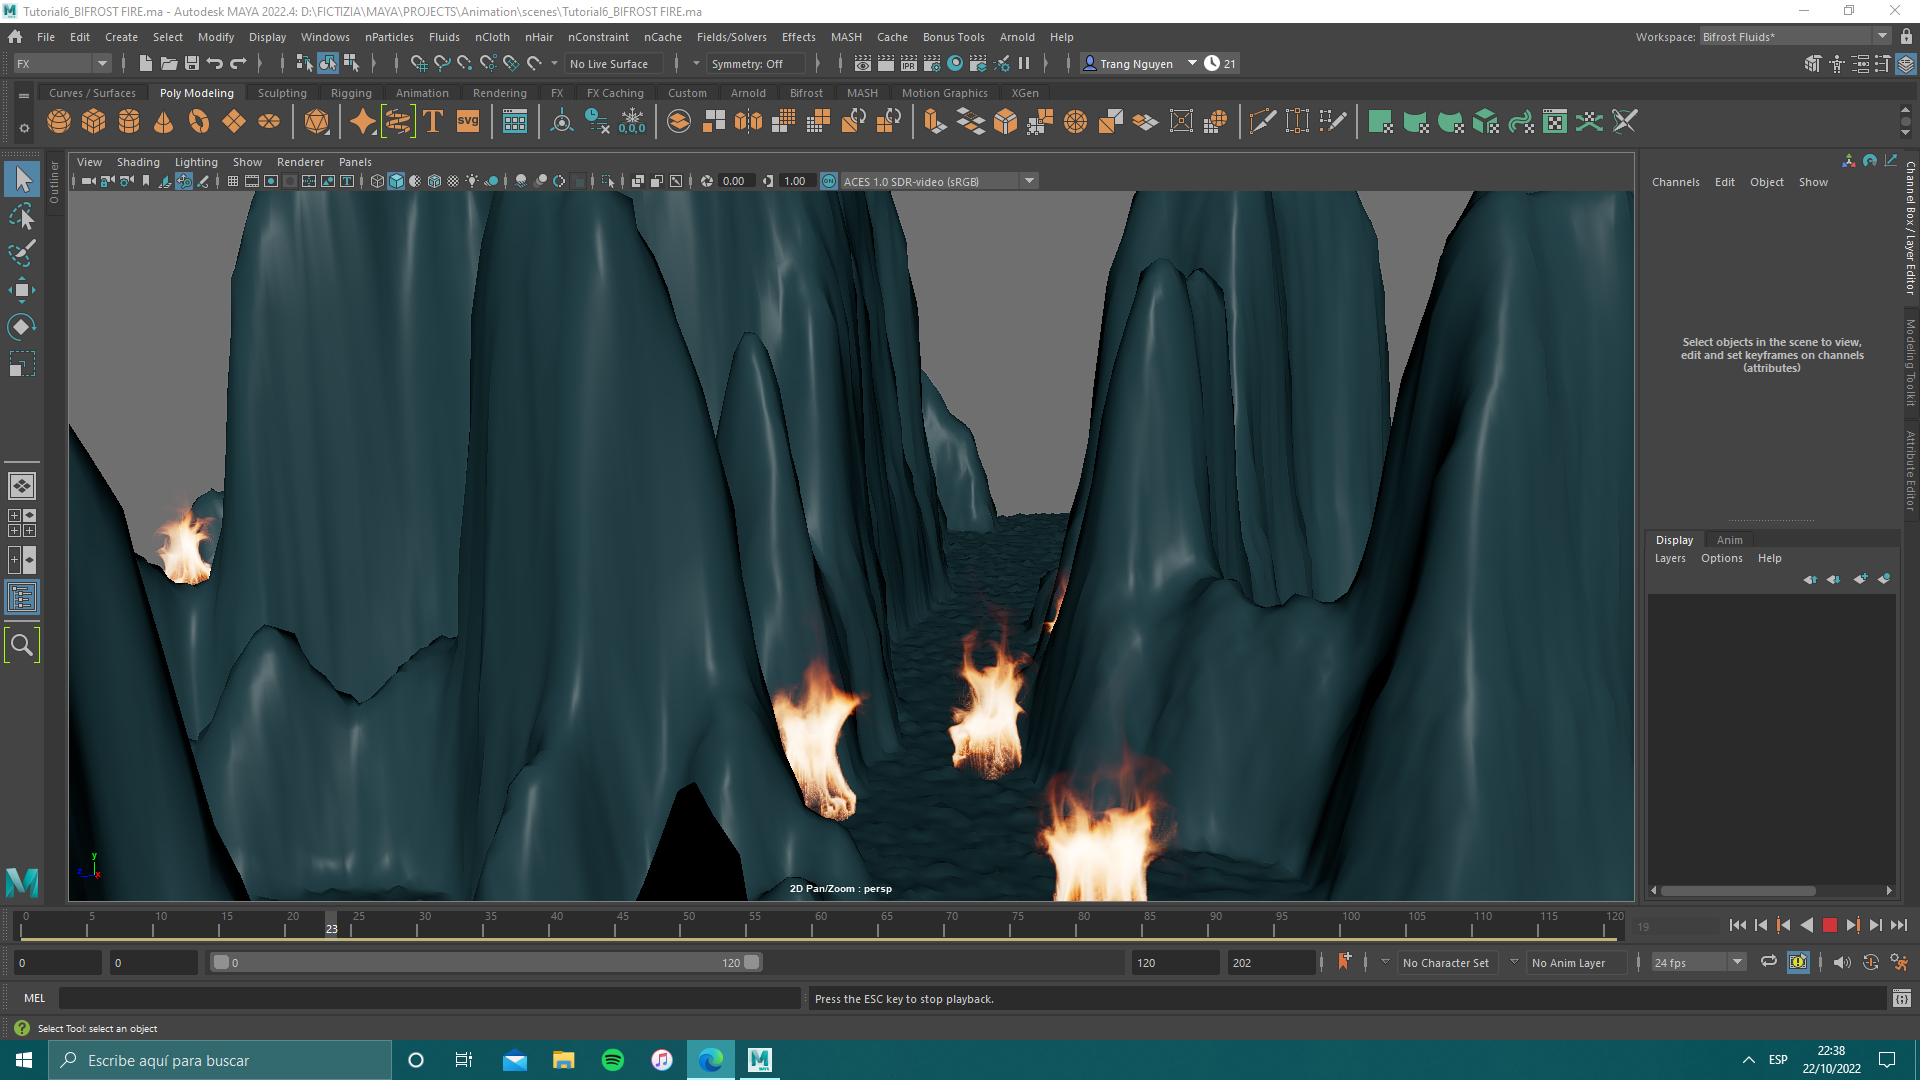Screen dimensions: 1920x1080
Task: Open the Anim layer tab
Action: tap(1729, 540)
